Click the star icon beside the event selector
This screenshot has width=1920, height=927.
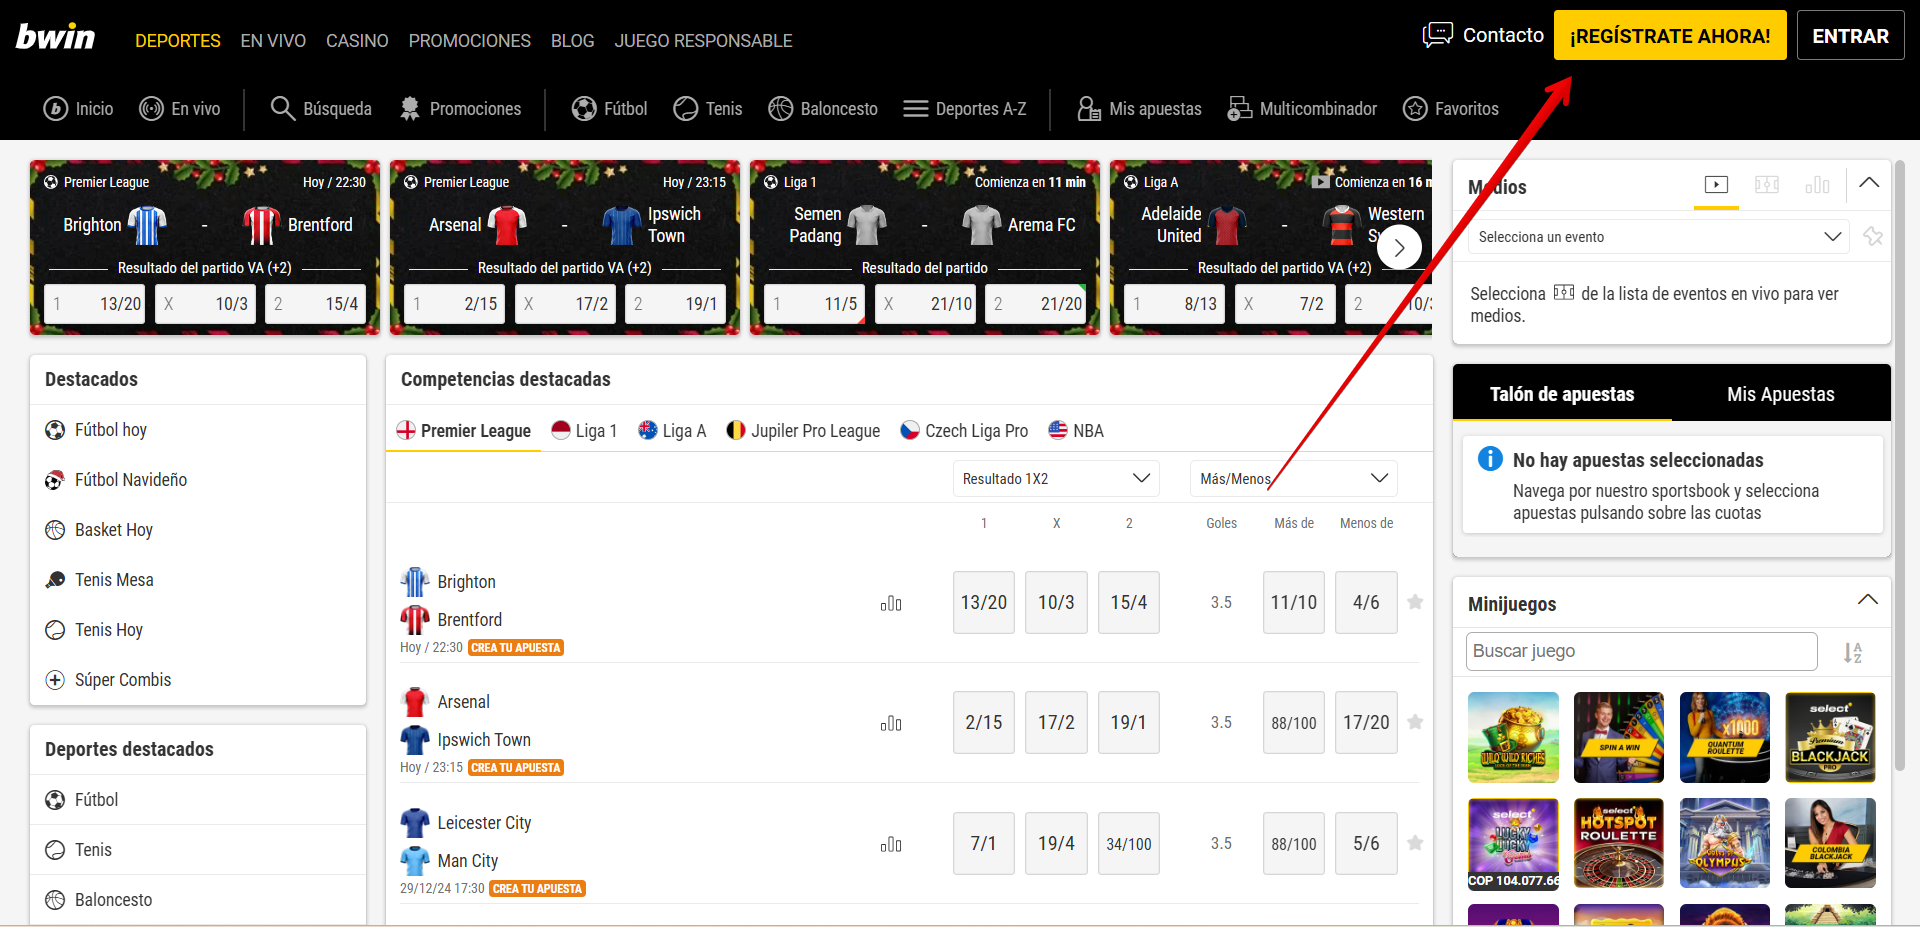coord(1873,237)
